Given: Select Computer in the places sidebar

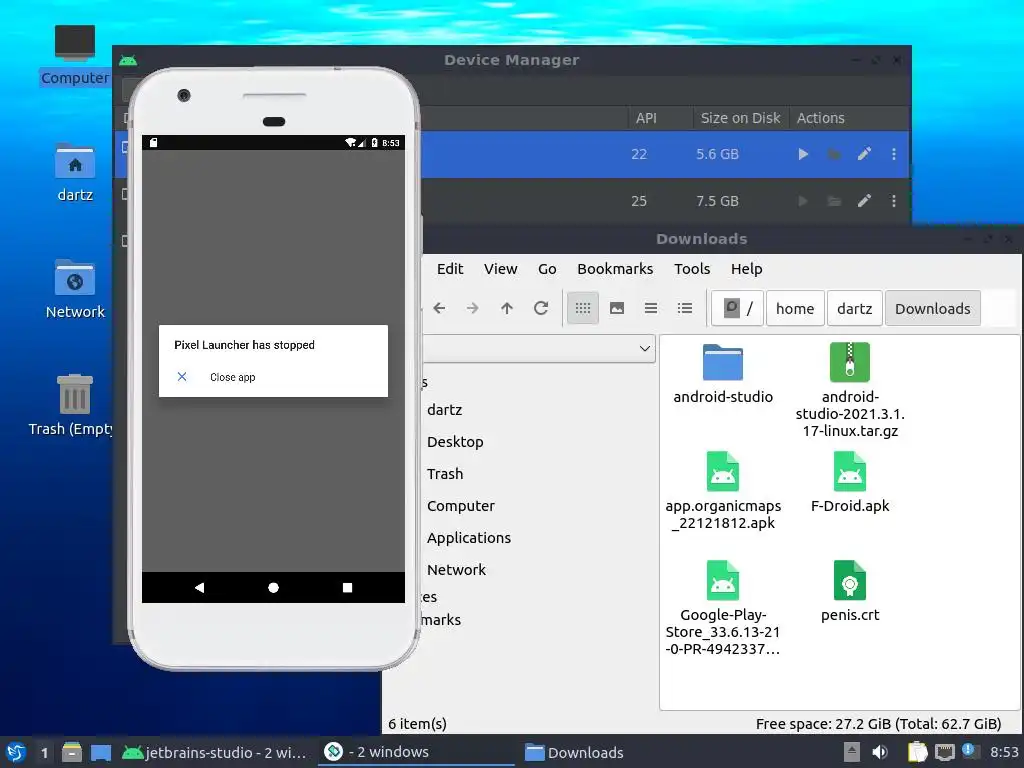Looking at the screenshot, I should 461,506.
